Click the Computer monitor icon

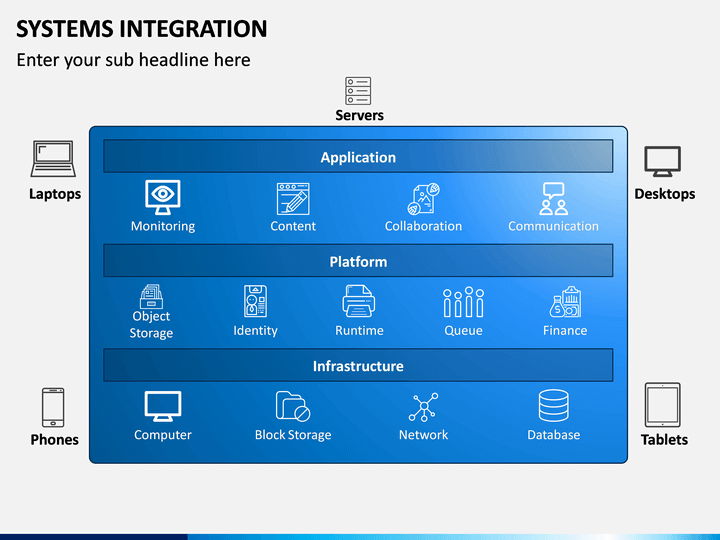click(163, 406)
